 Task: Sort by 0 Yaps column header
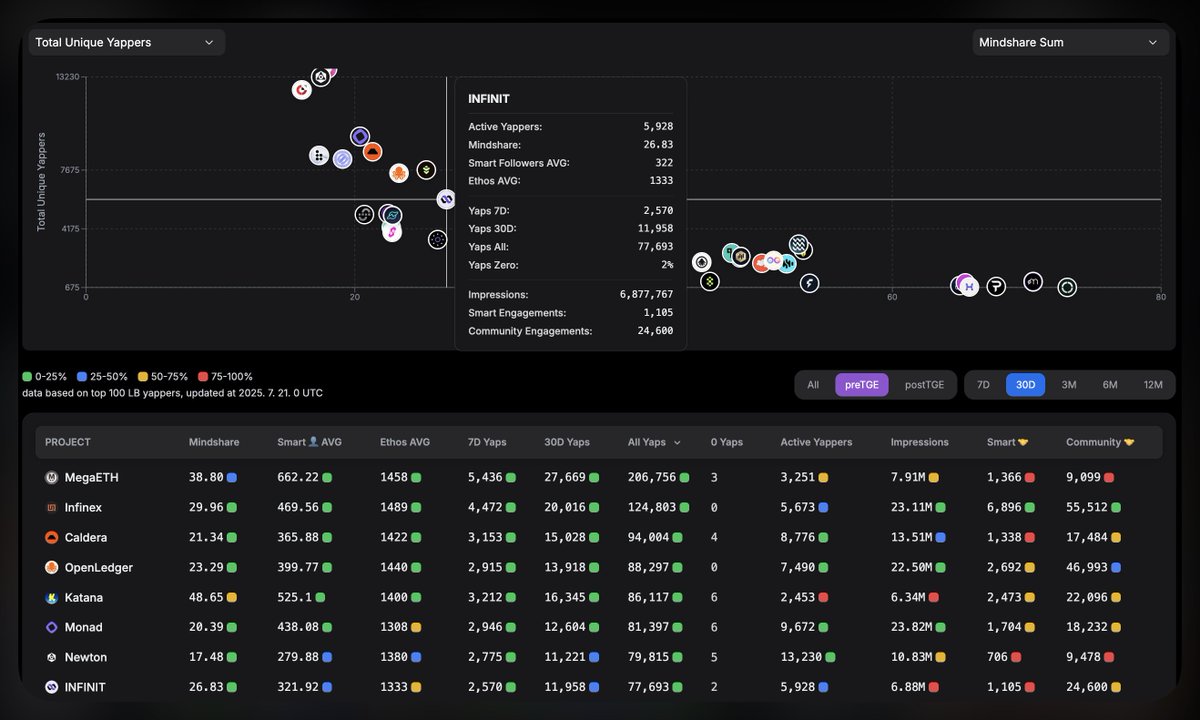click(x=727, y=442)
